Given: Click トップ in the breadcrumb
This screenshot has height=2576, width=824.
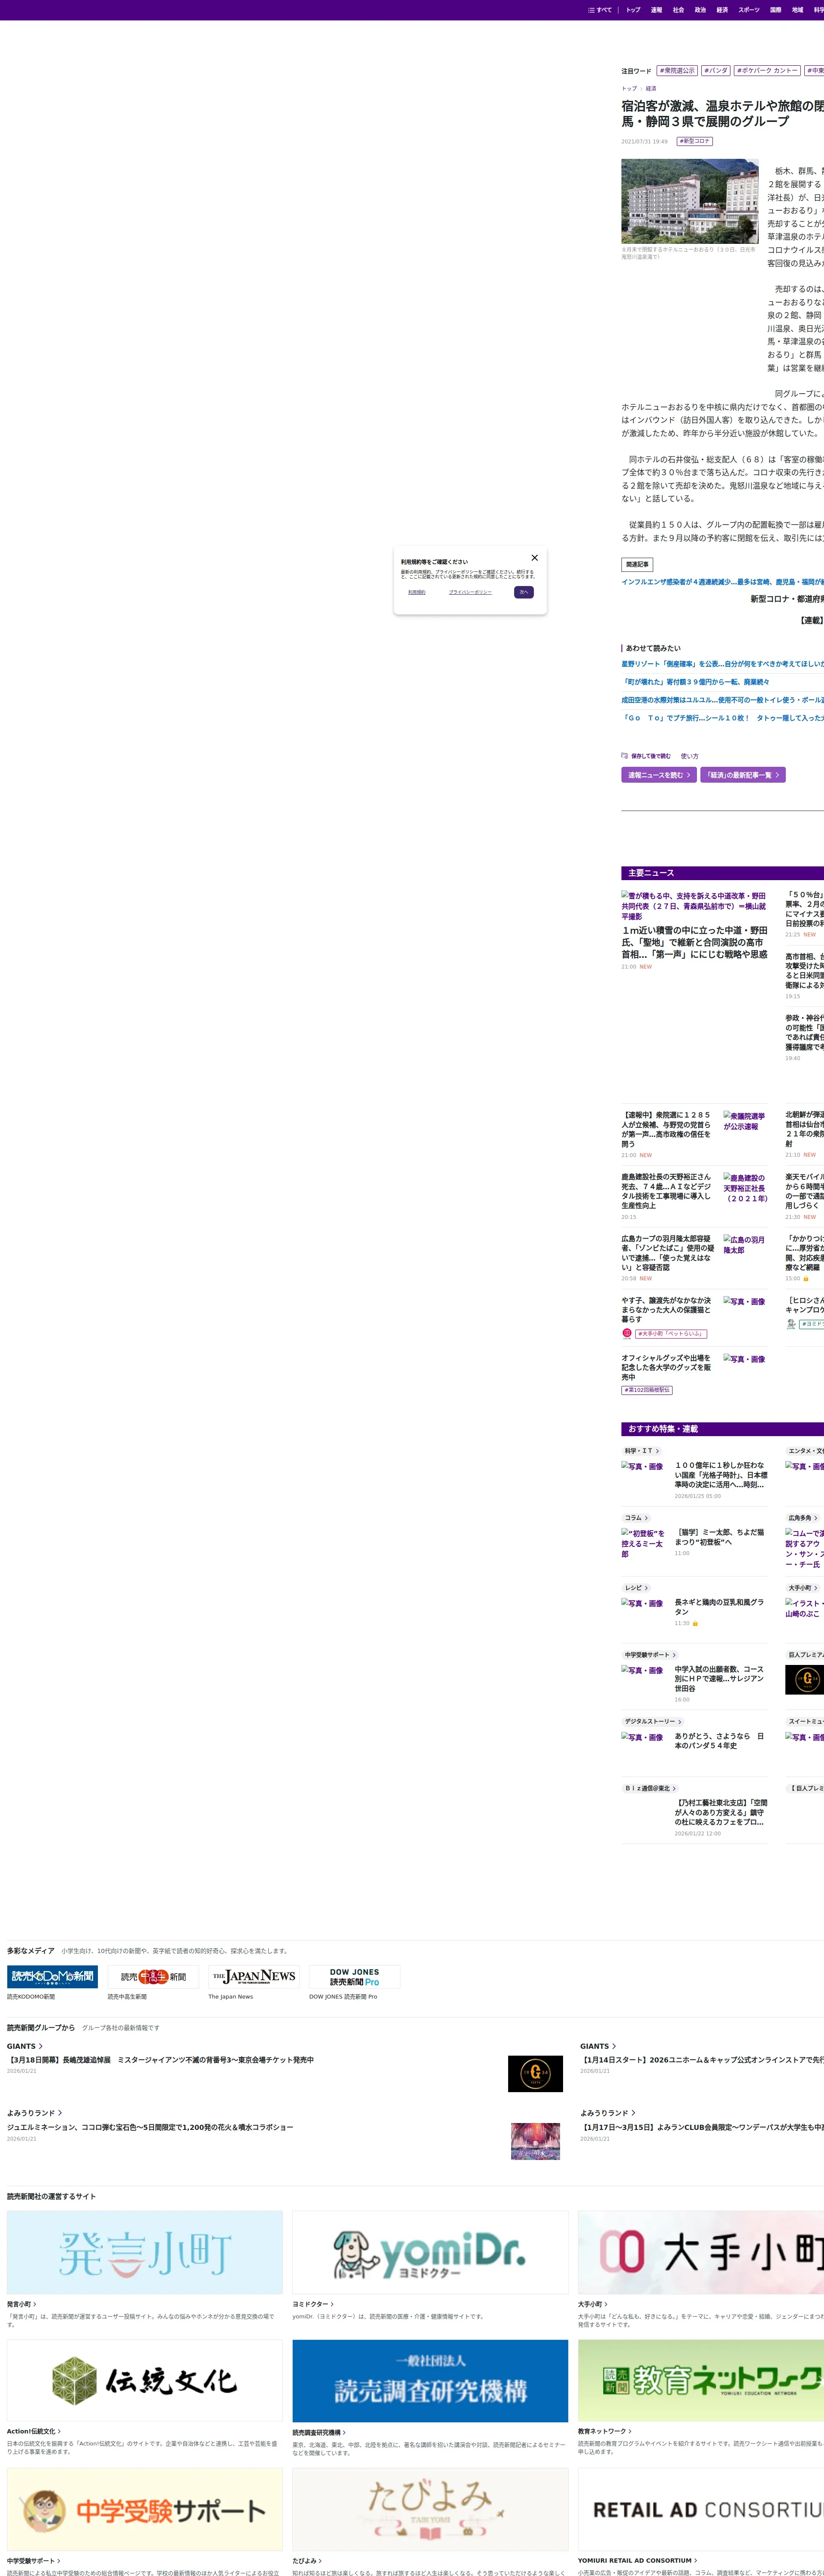Looking at the screenshot, I should click(629, 88).
